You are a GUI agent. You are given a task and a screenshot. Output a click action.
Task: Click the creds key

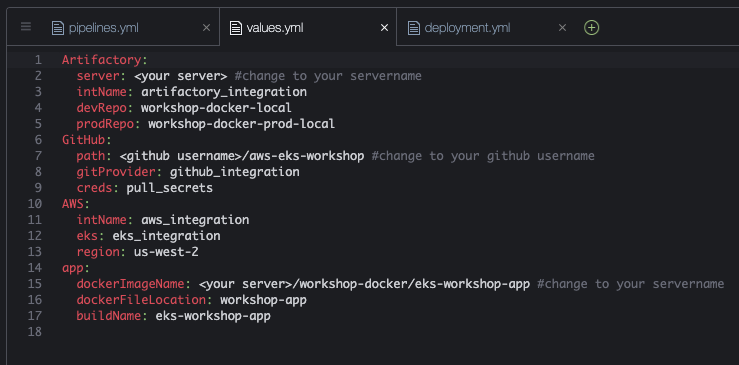(94, 188)
